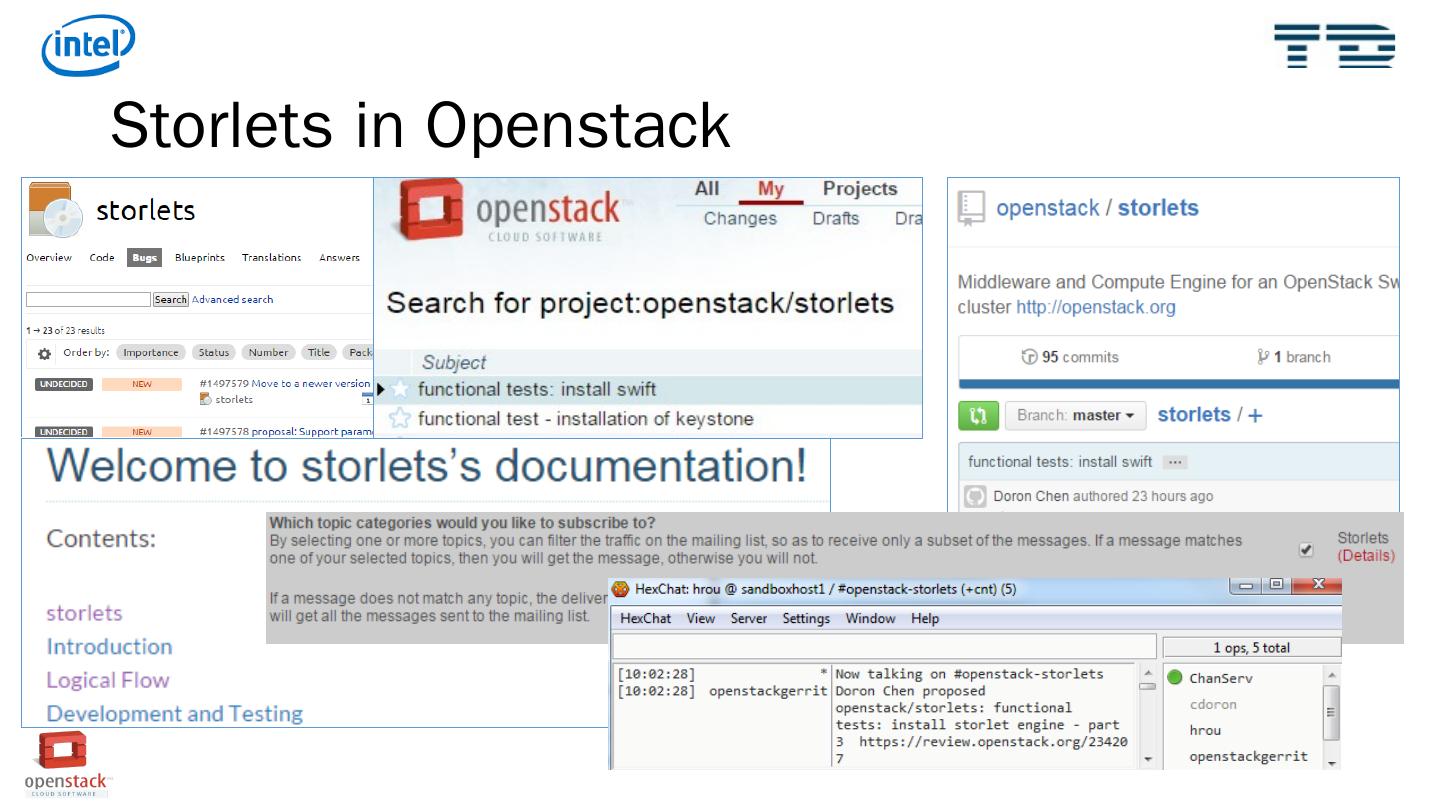Select openstackgerrit in the HexChat user list
This screenshot has height=810, width=1440.
1248,756
